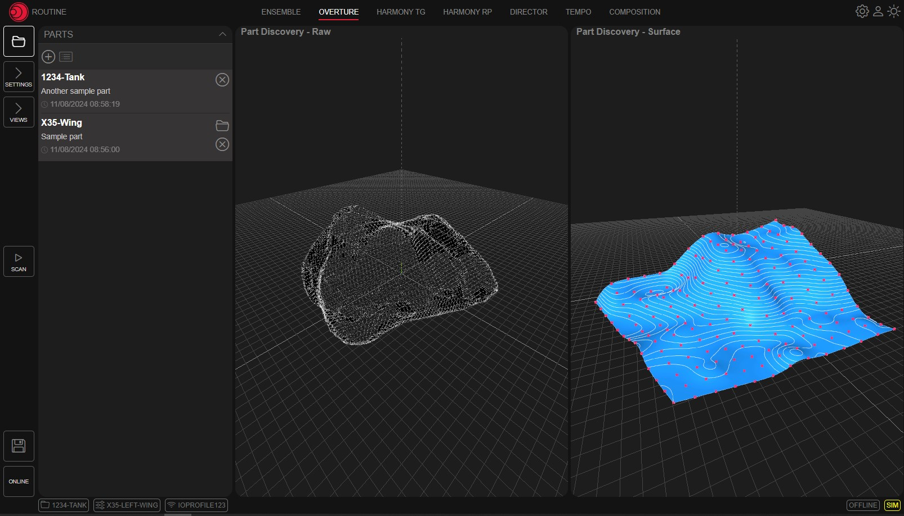
Task: Delete the X35-Wing part
Action: (222, 145)
